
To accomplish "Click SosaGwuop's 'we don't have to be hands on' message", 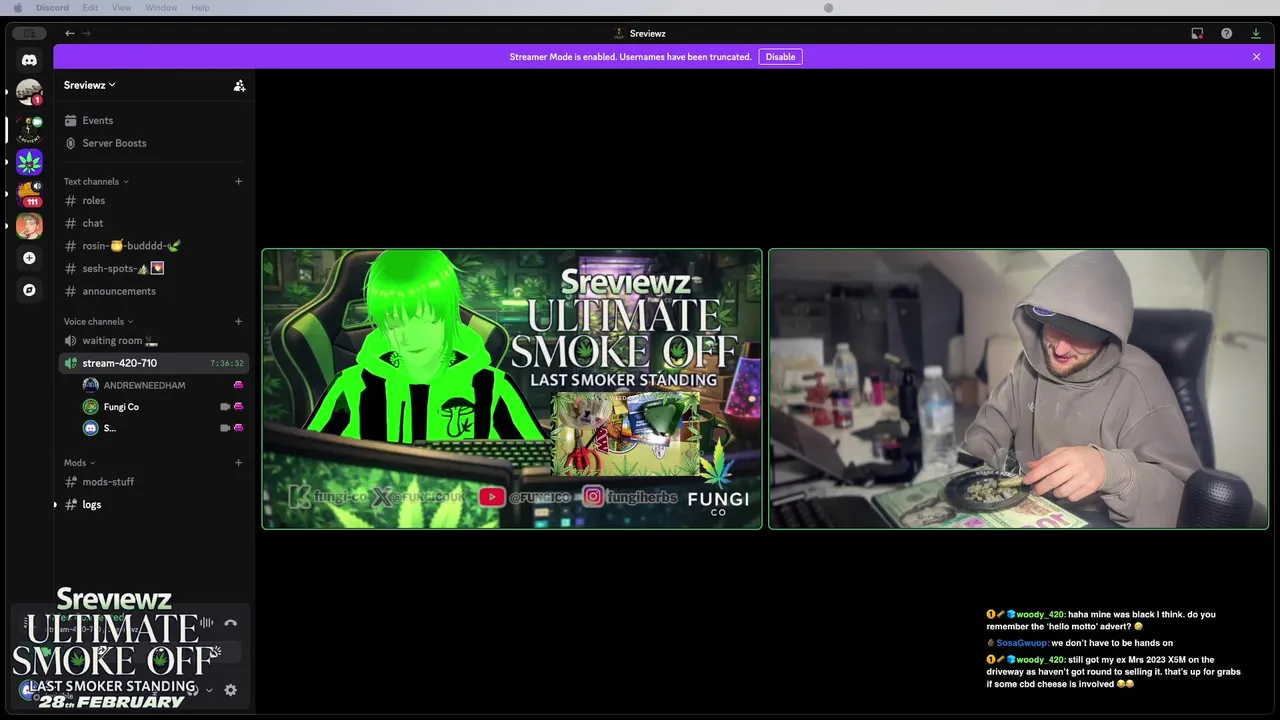I will (1080, 643).
